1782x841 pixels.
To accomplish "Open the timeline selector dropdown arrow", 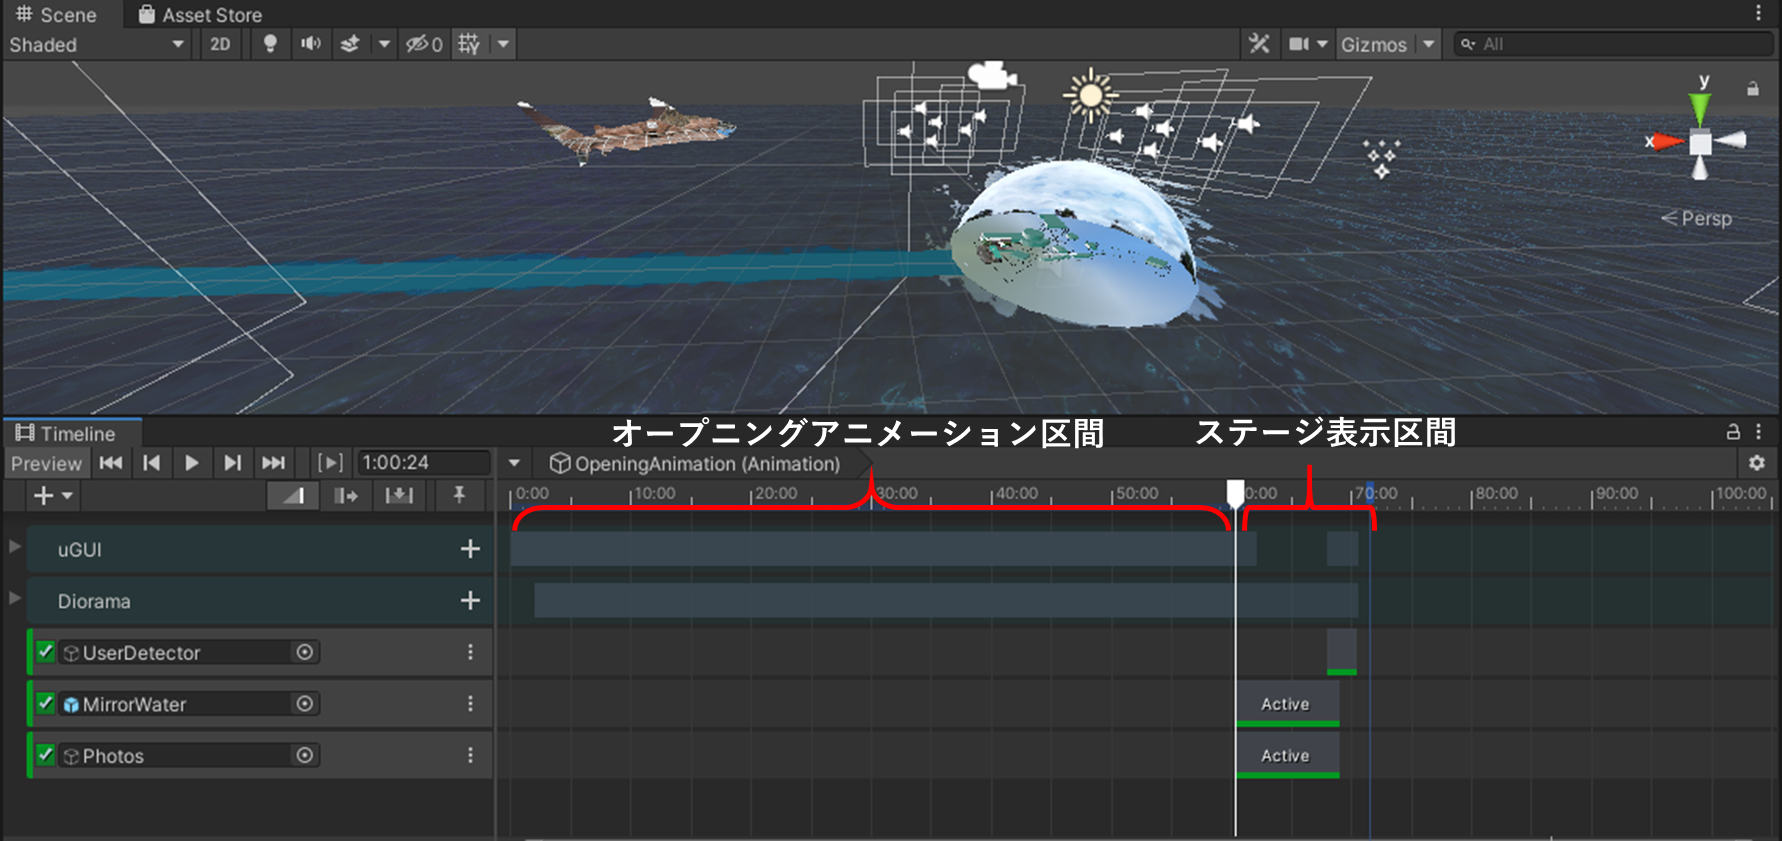I will tap(514, 463).
